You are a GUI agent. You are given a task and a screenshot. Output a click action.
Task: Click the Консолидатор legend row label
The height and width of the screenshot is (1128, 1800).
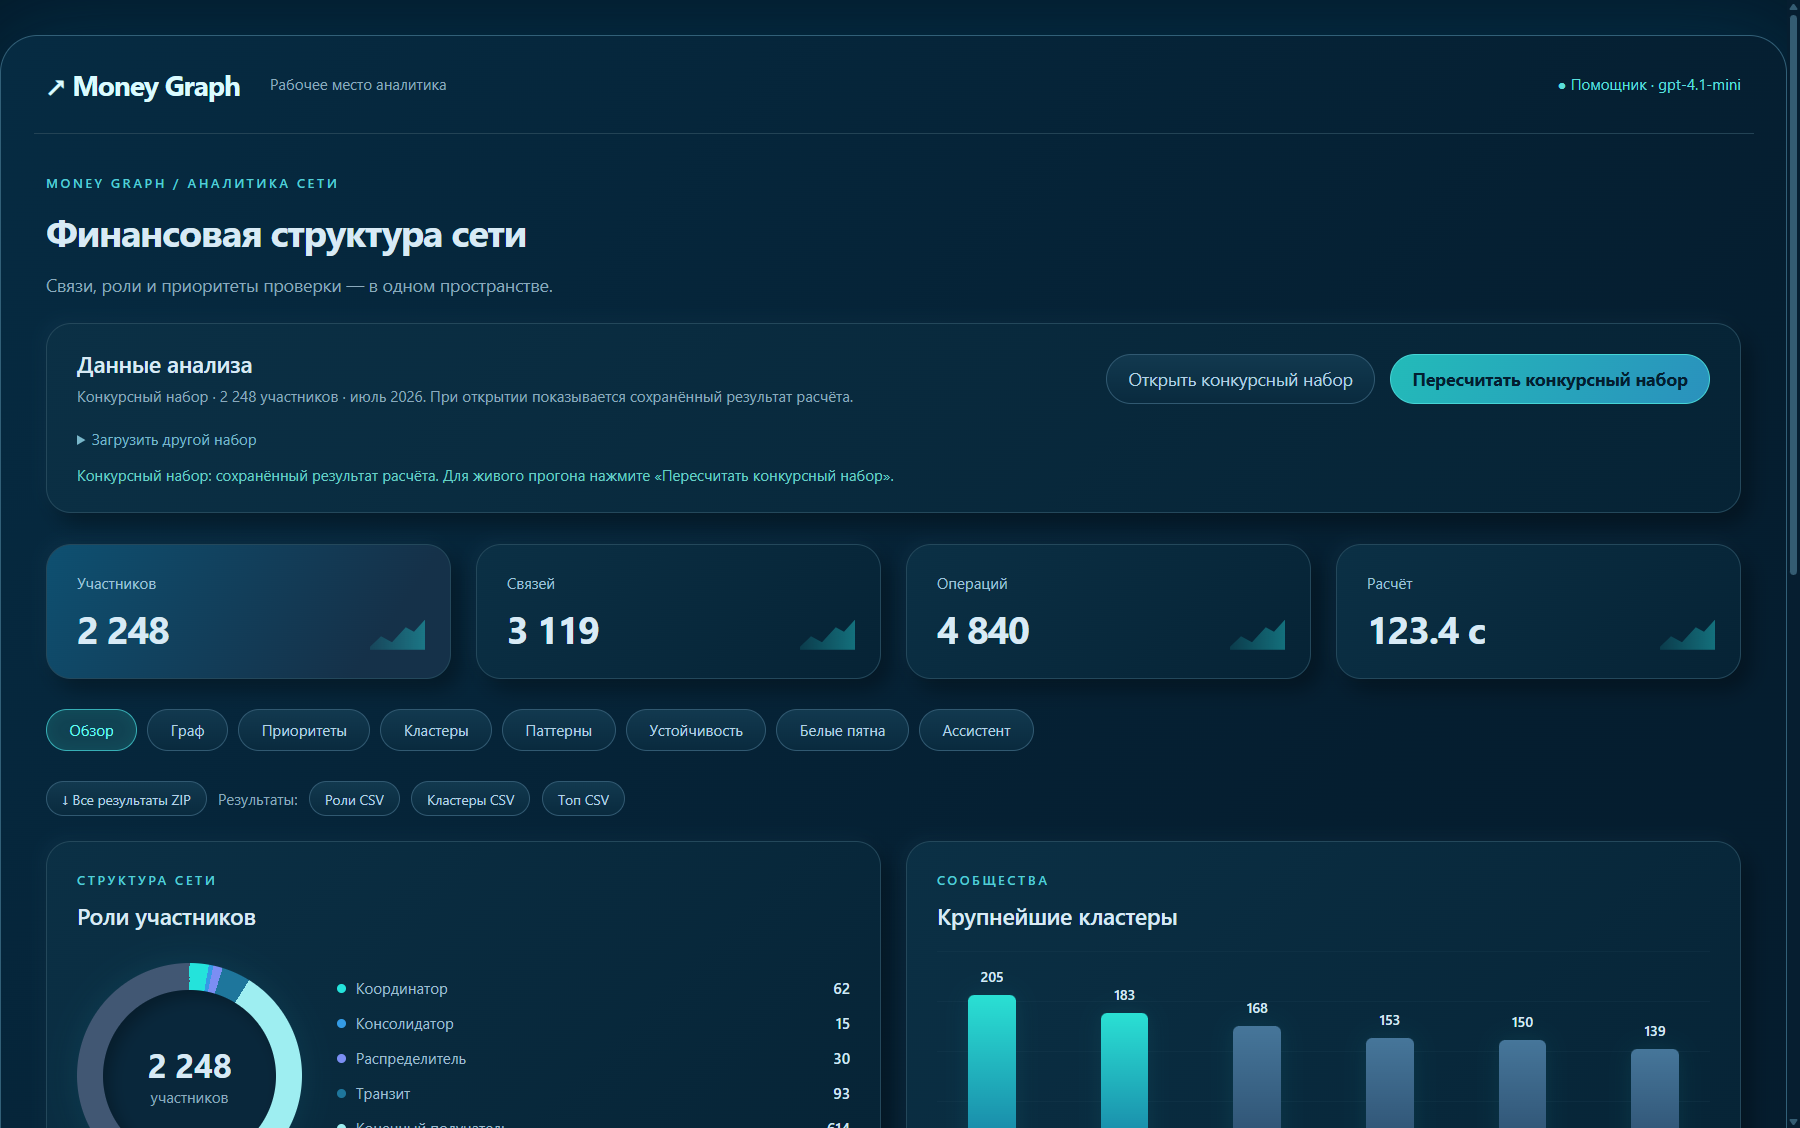[x=405, y=1024]
